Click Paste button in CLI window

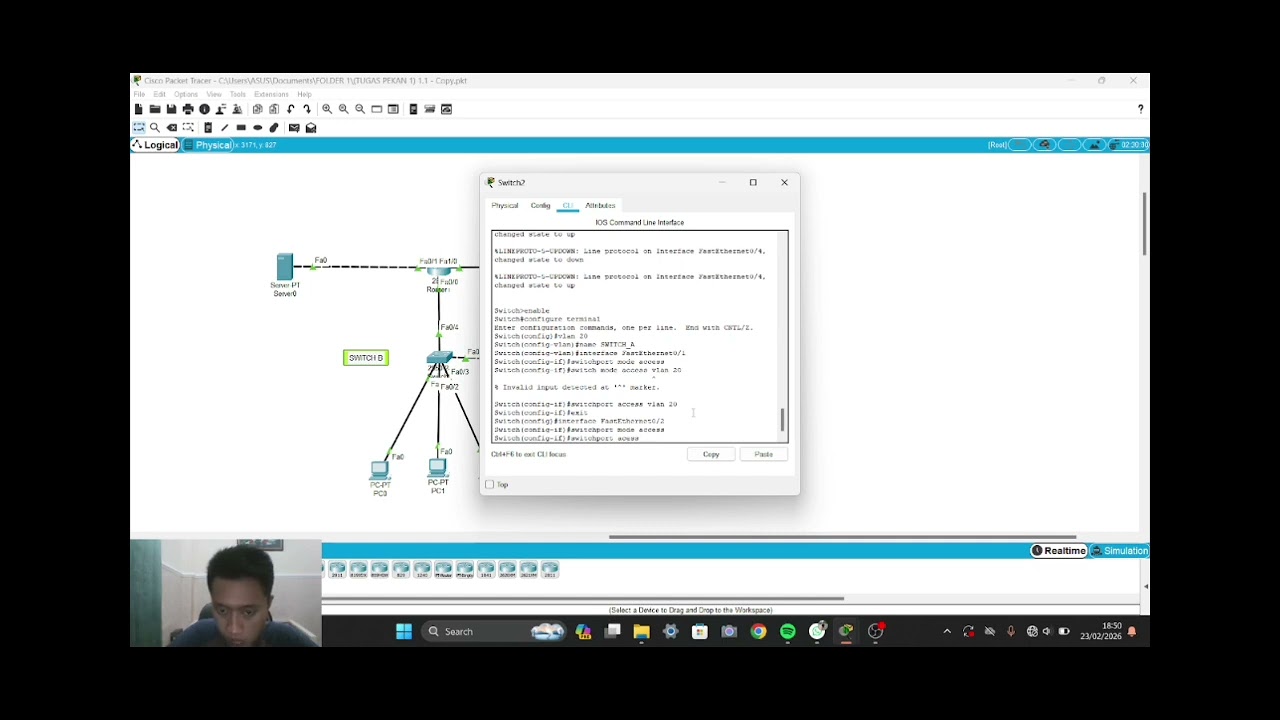pyautogui.click(x=763, y=455)
